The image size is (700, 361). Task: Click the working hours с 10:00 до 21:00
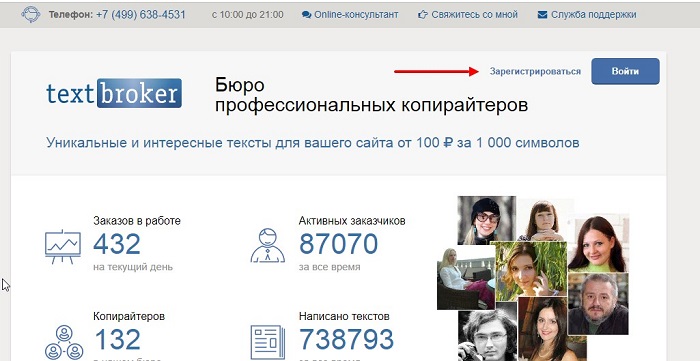248,15
